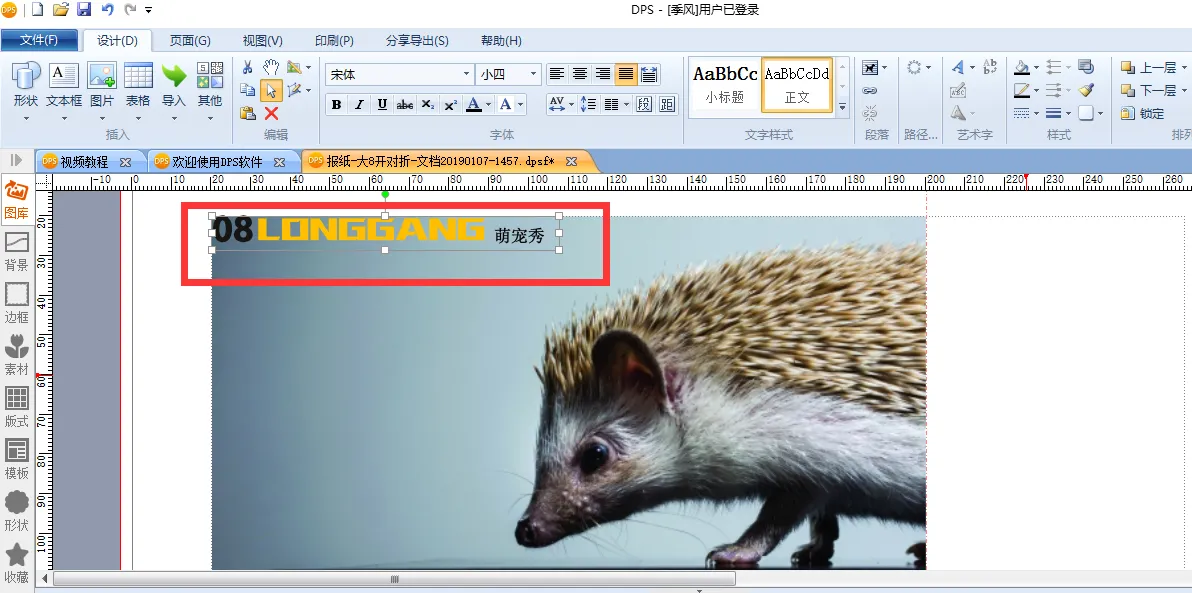The image size is (1192, 593).
Task: Open the 小四 font size dropdown
Action: (534, 74)
